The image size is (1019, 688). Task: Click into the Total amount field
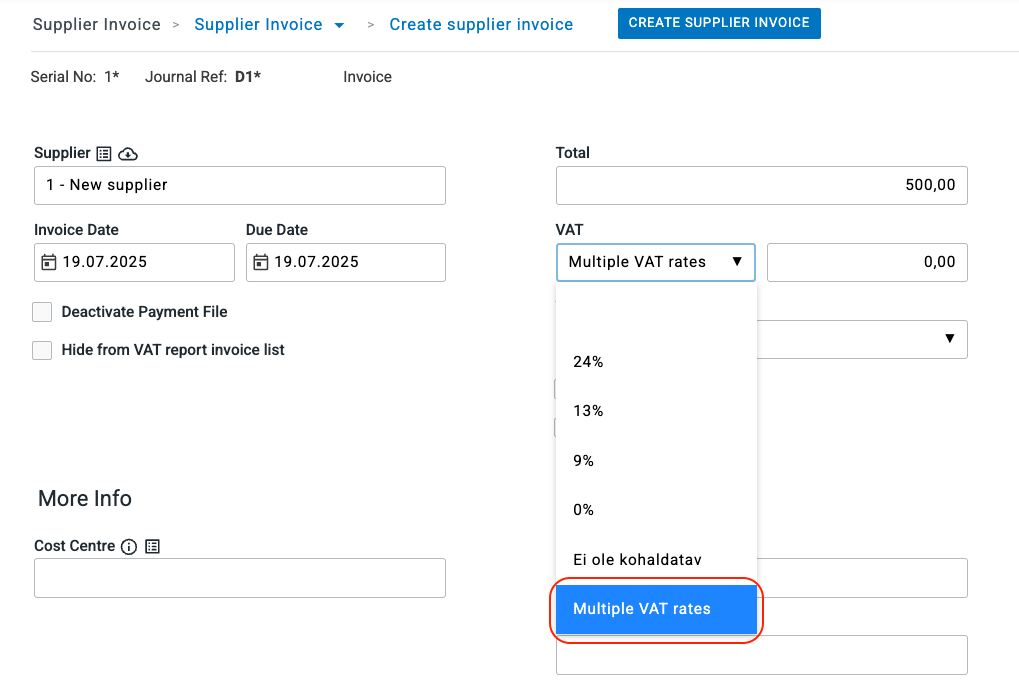click(761, 185)
